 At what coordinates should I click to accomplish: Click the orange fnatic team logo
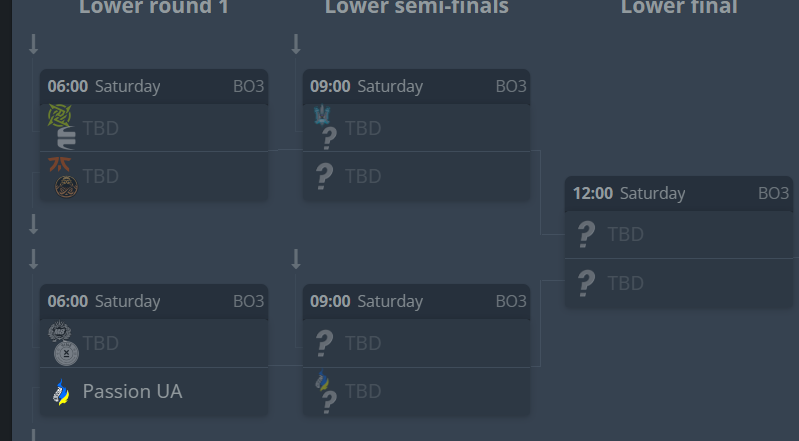pos(60,164)
